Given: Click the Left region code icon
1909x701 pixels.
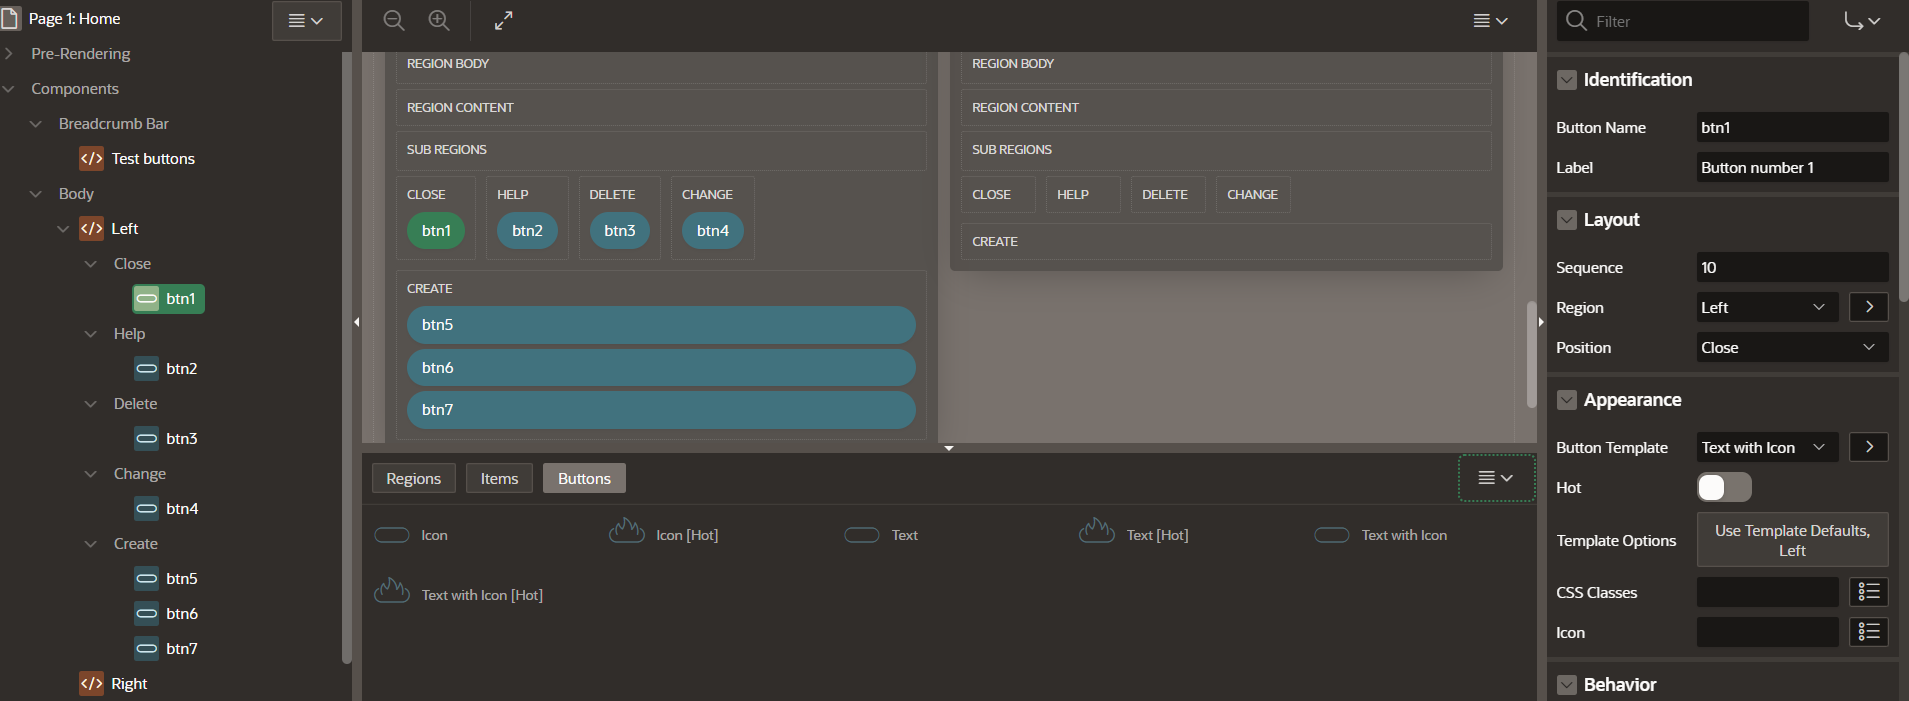Looking at the screenshot, I should [91, 228].
